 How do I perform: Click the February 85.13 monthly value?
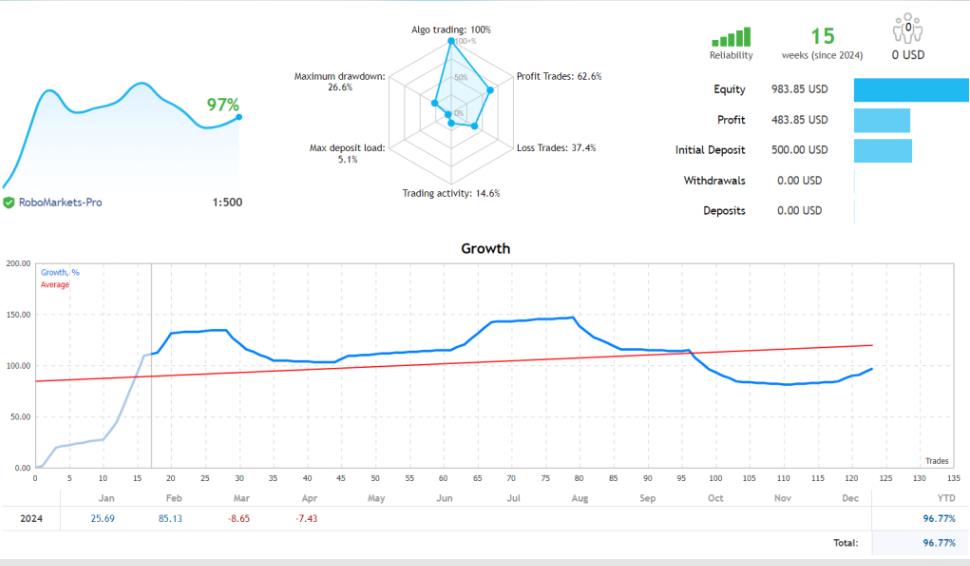169,519
